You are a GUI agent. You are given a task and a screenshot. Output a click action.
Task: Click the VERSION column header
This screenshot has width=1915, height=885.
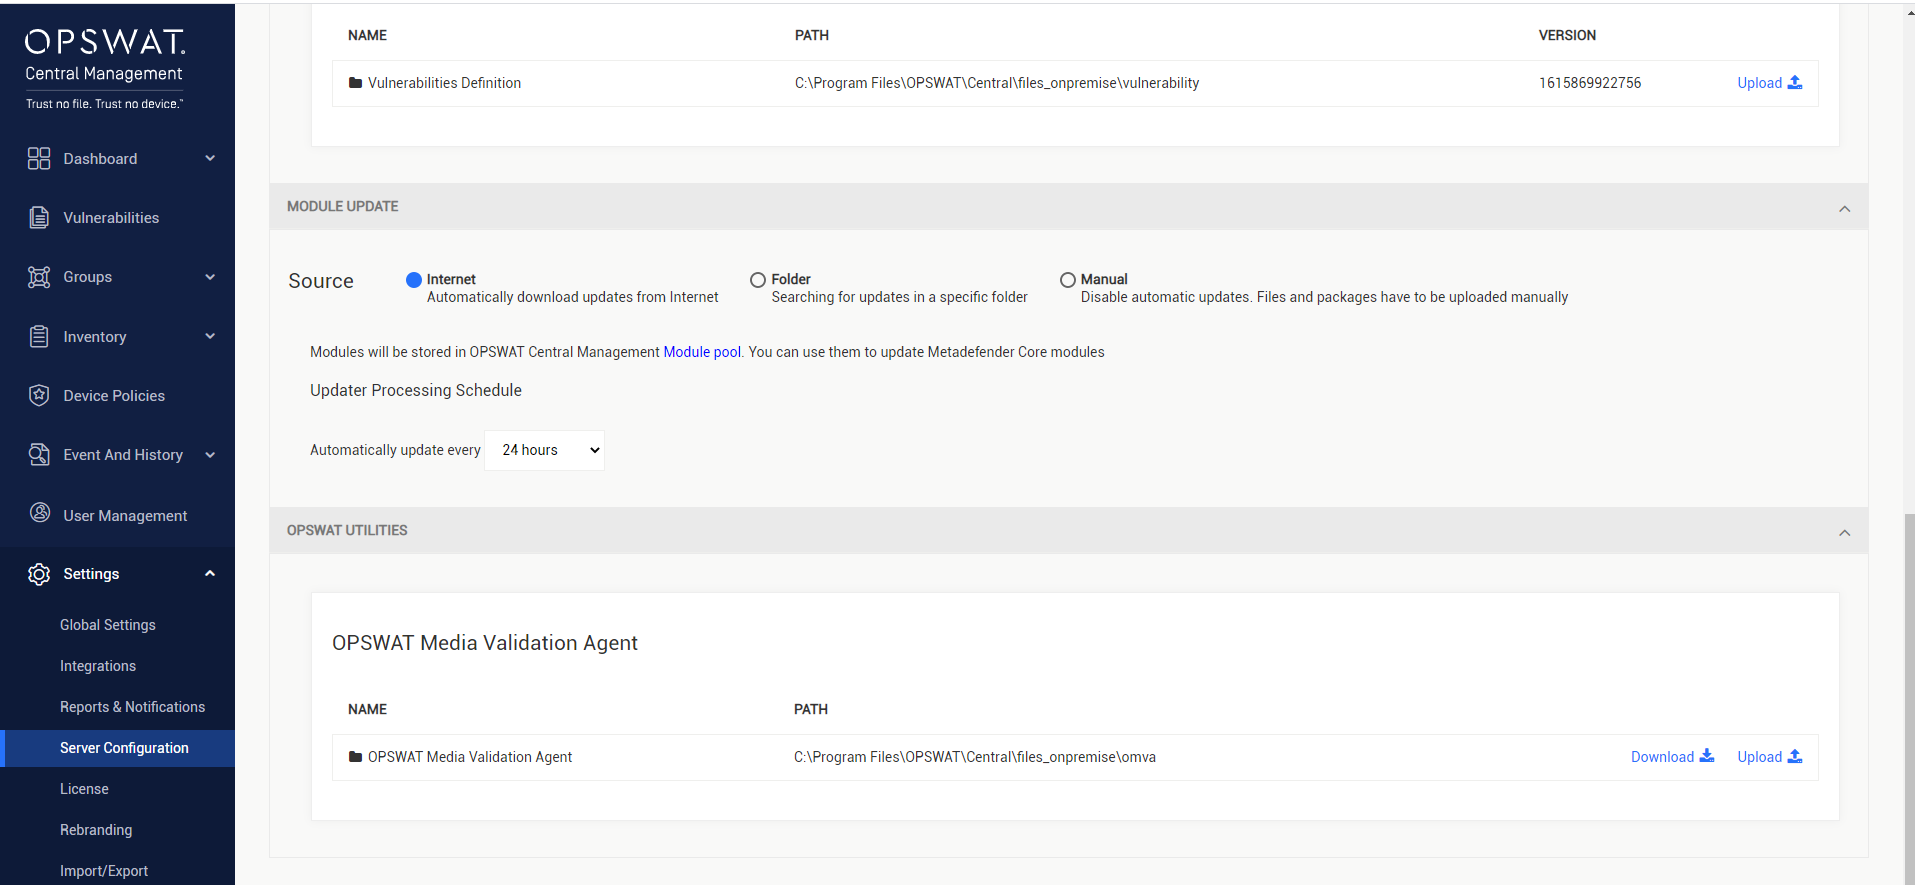click(x=1567, y=35)
